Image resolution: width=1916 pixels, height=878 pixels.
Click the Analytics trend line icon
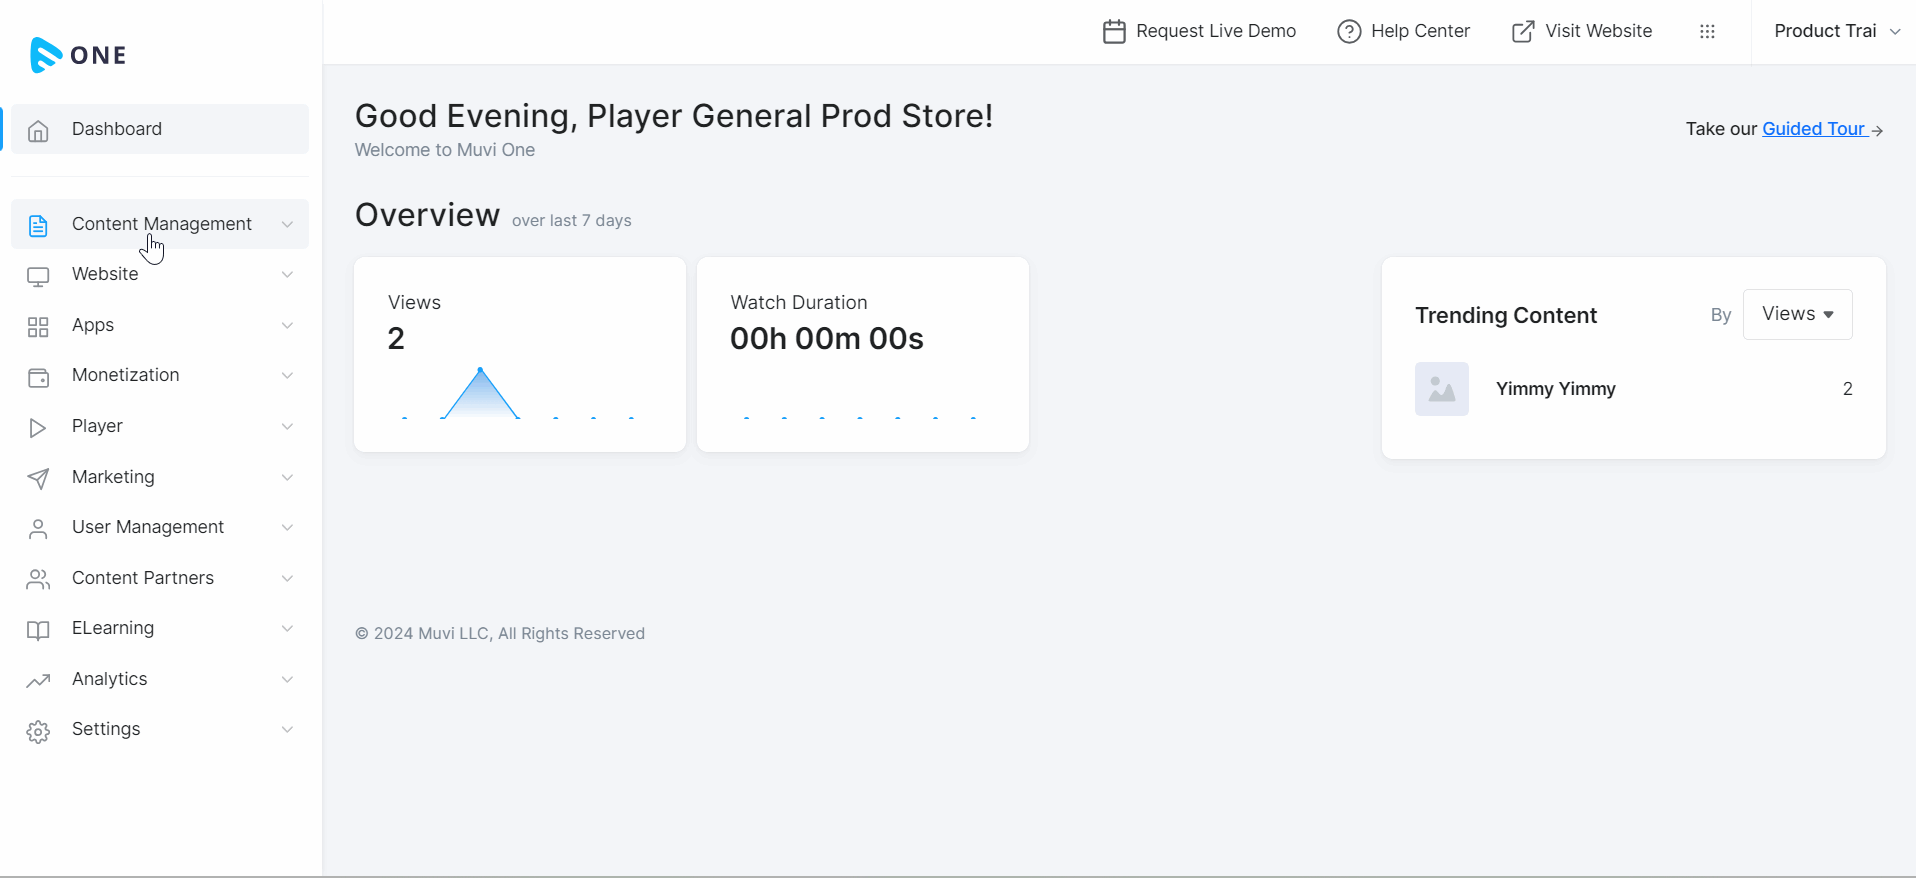38,681
